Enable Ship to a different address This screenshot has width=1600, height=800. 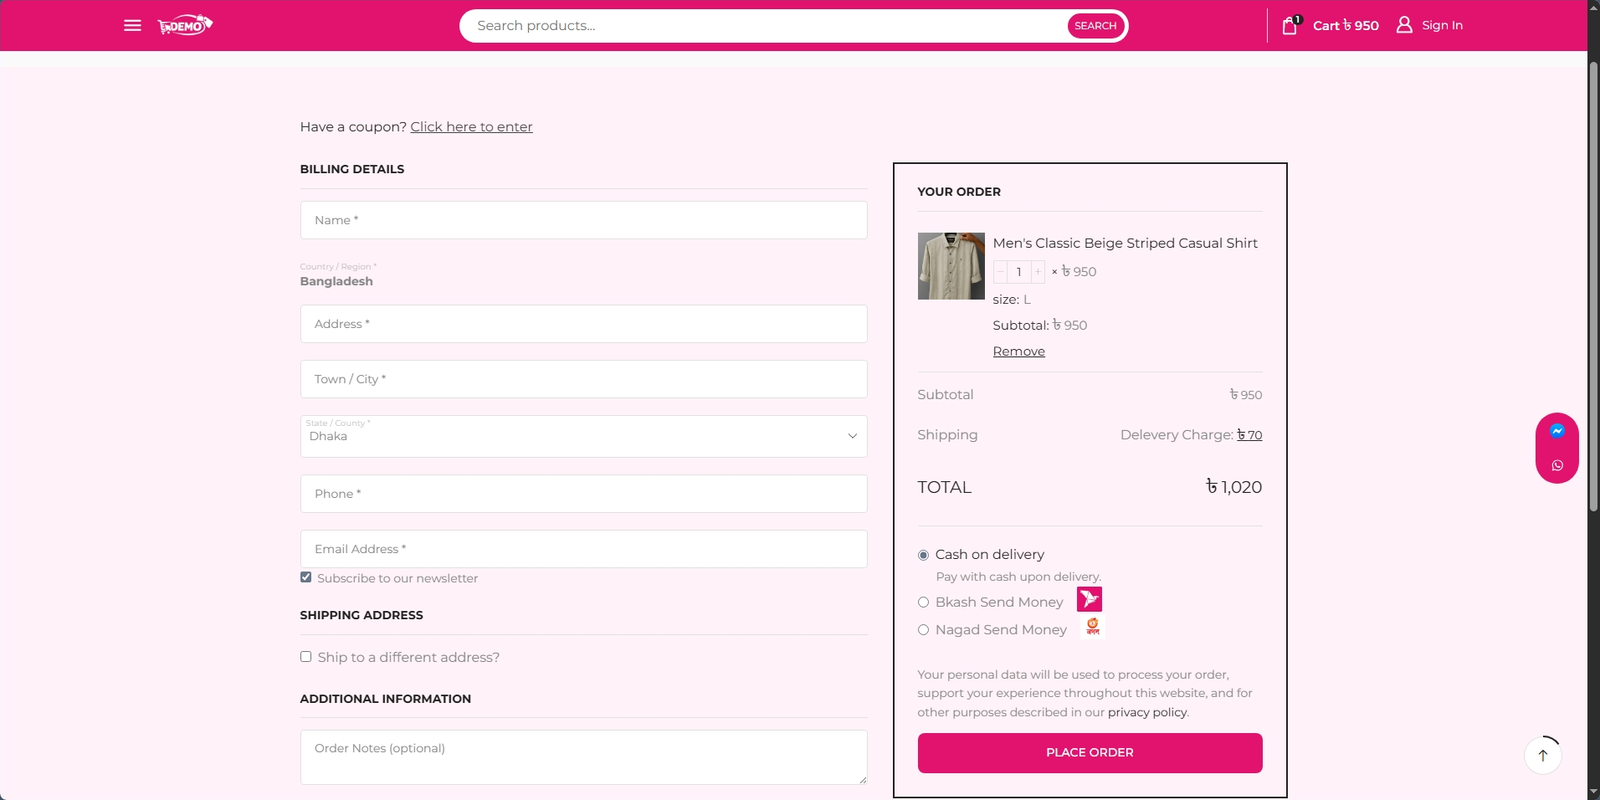[x=306, y=657]
